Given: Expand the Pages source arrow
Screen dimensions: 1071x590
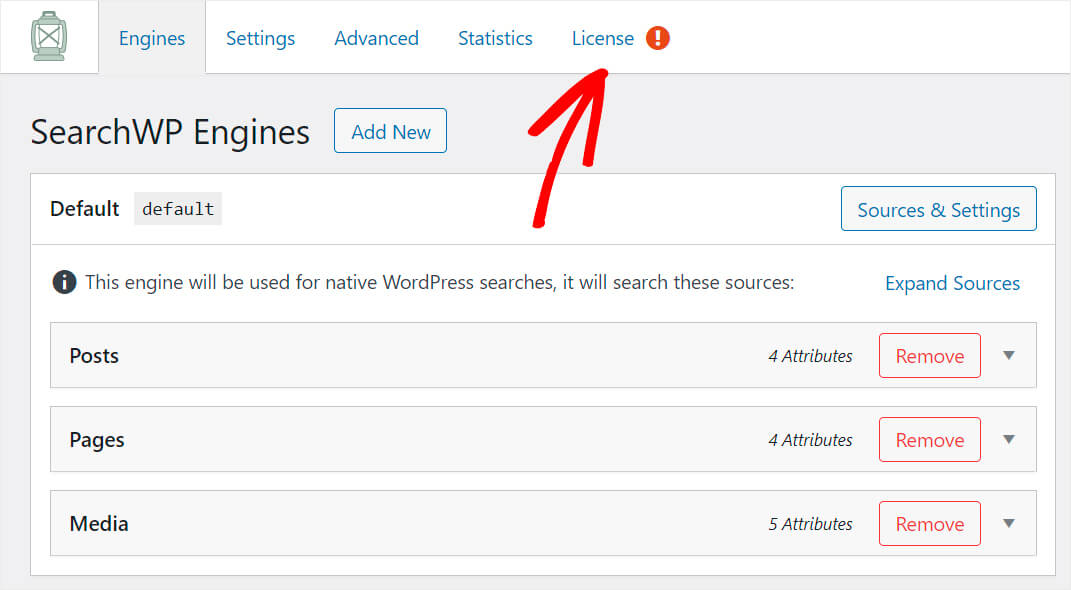Looking at the screenshot, I should 1009,439.
